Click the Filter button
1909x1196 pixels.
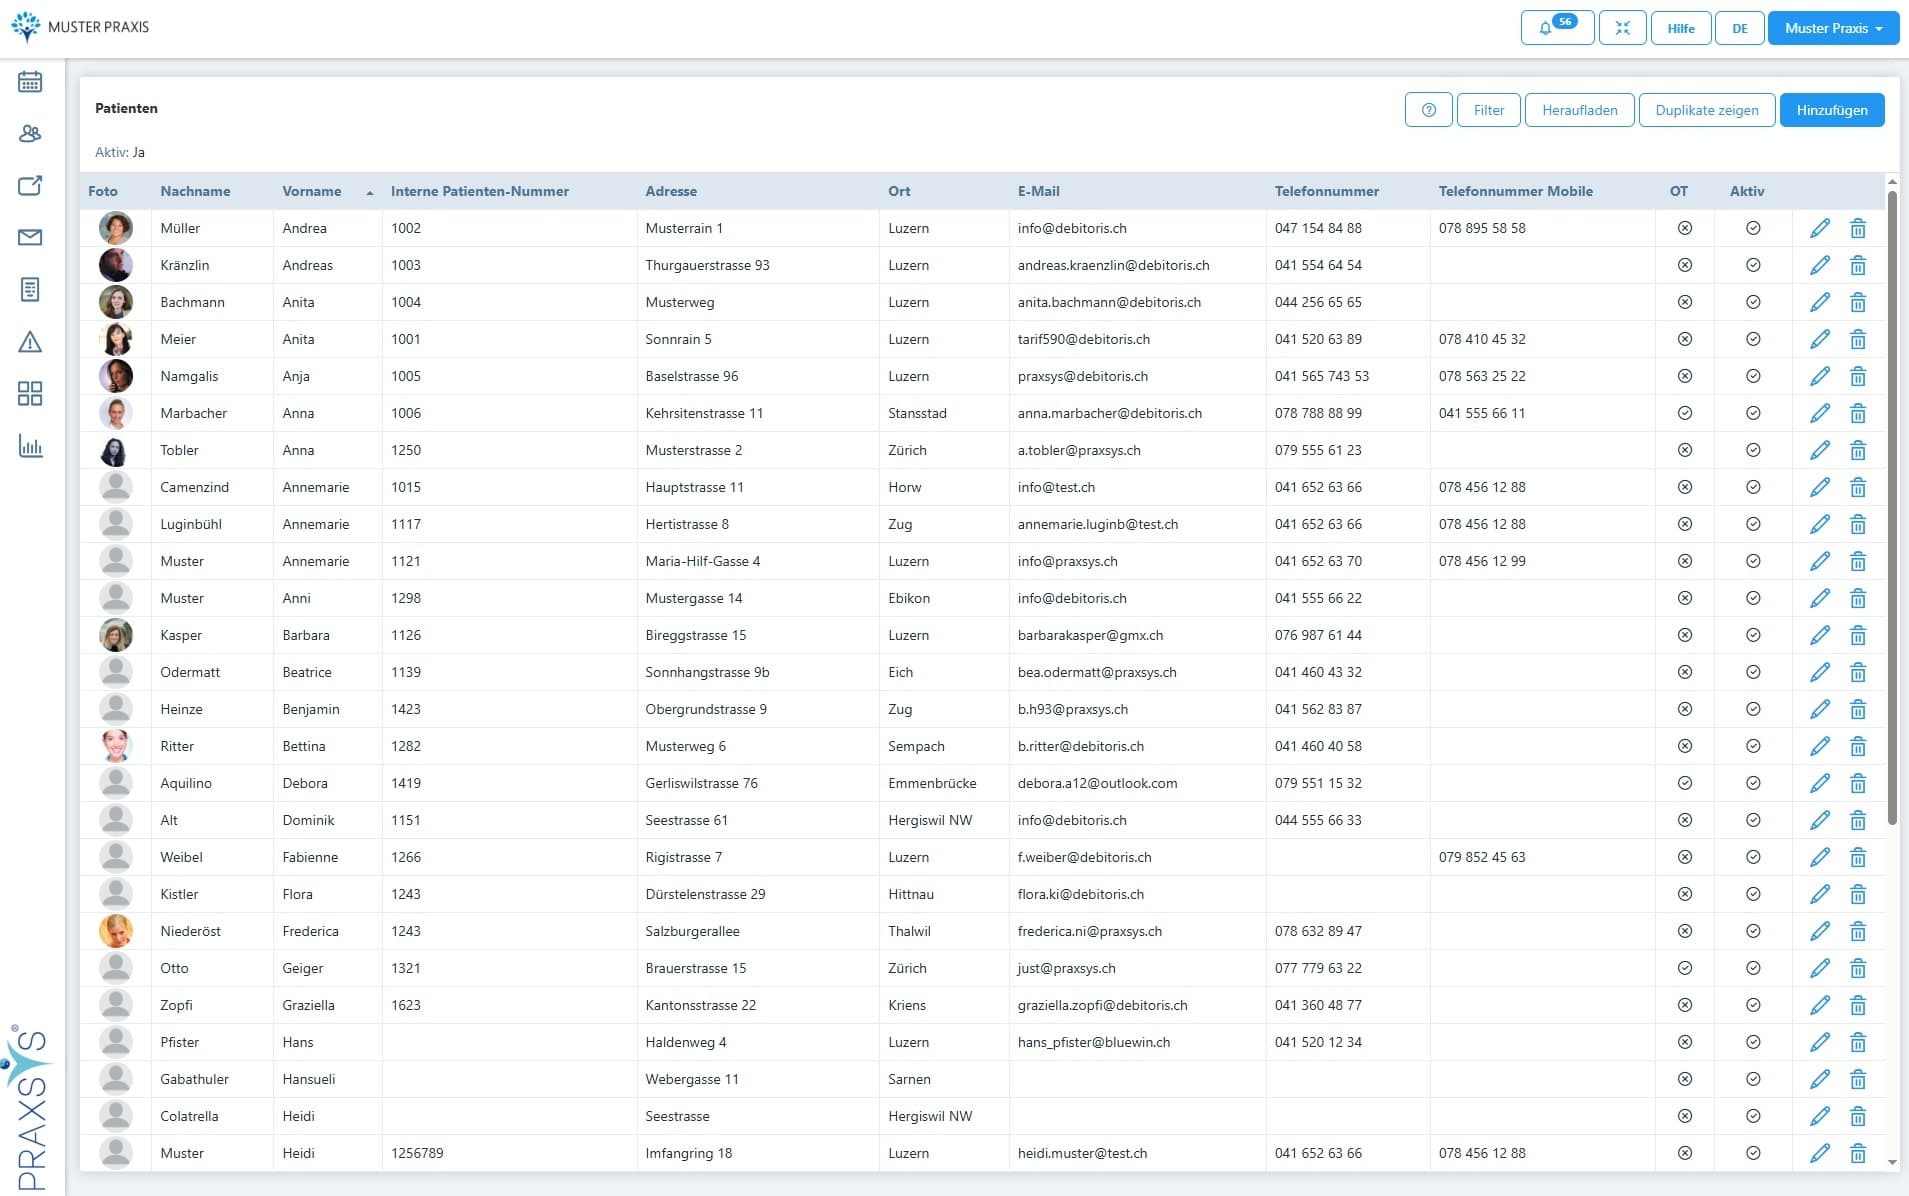point(1489,110)
